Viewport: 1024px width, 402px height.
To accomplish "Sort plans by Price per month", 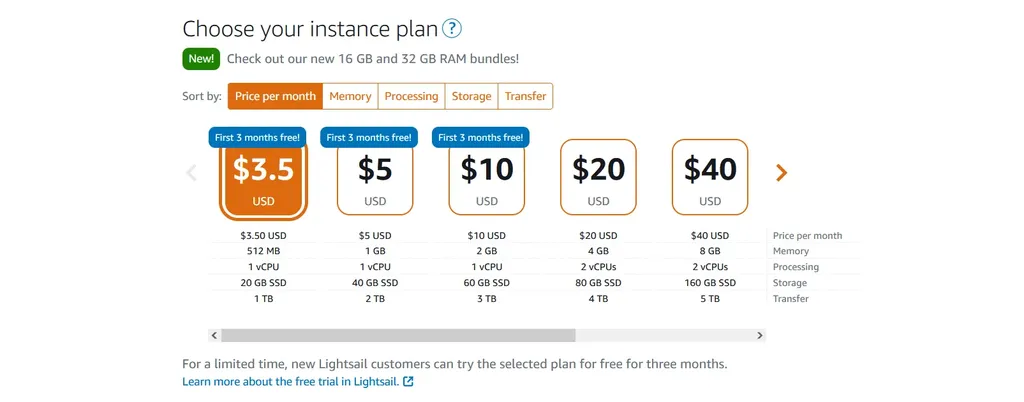I will coord(275,96).
